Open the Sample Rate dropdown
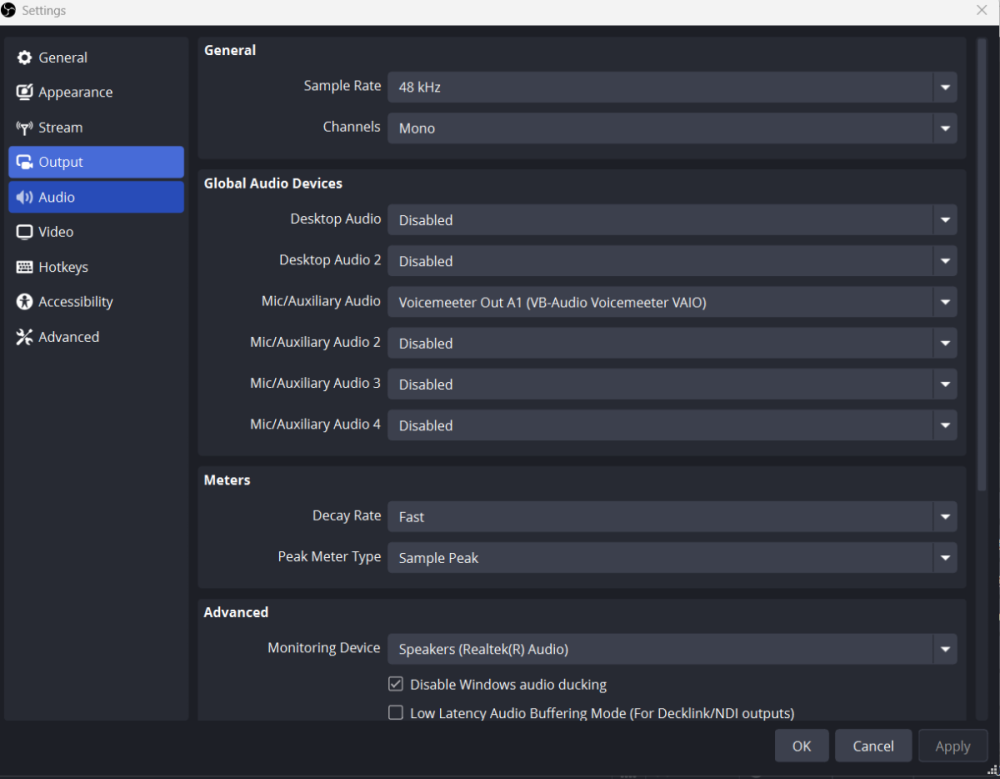 [944, 87]
